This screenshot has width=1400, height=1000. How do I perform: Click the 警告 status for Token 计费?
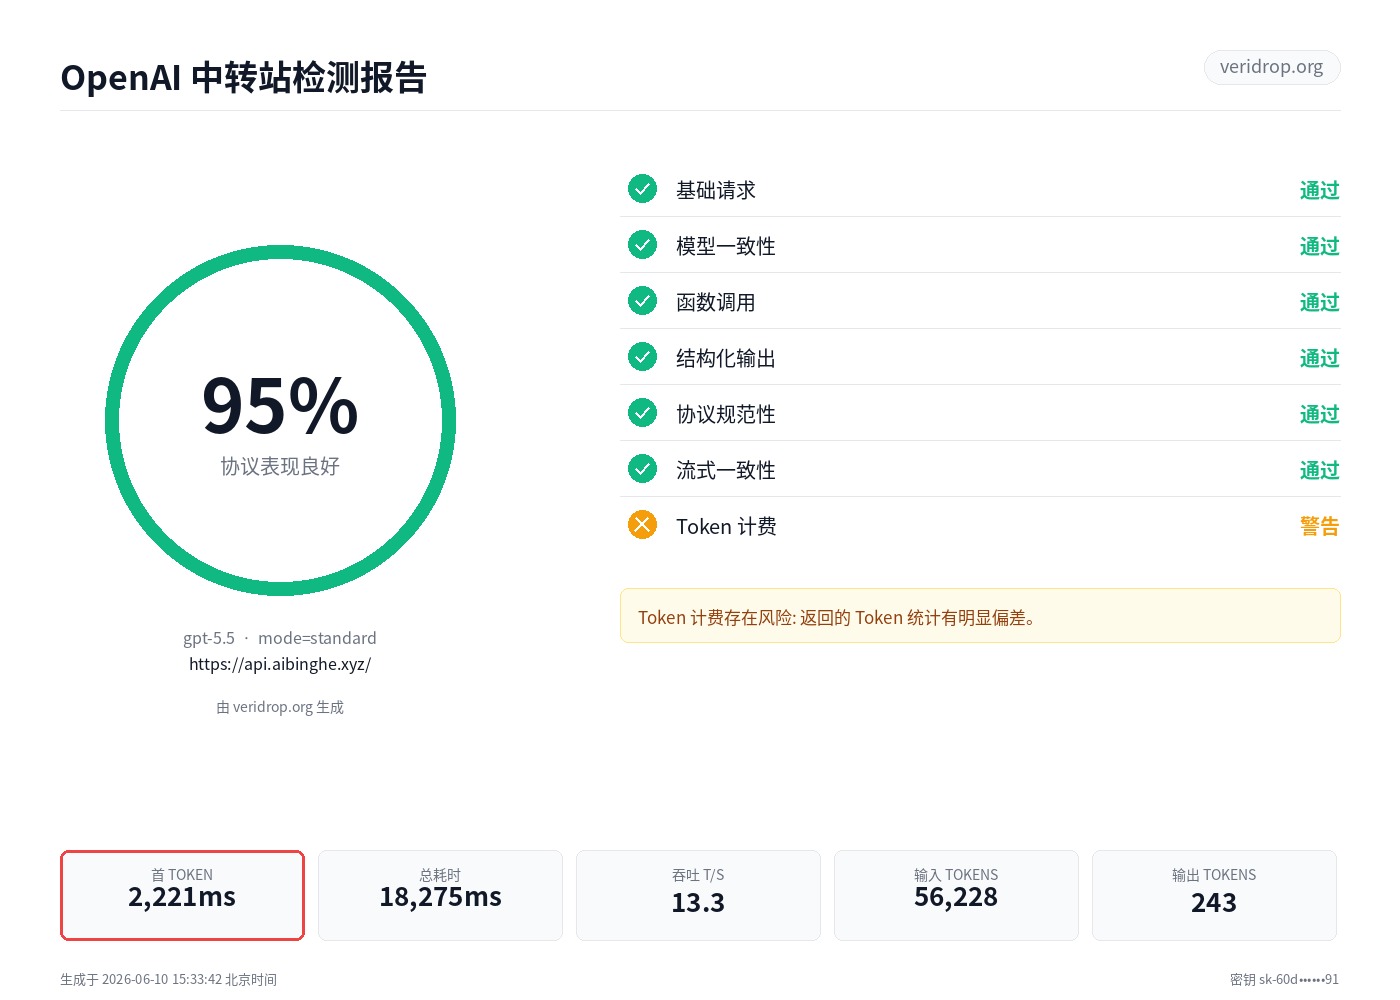click(1319, 526)
